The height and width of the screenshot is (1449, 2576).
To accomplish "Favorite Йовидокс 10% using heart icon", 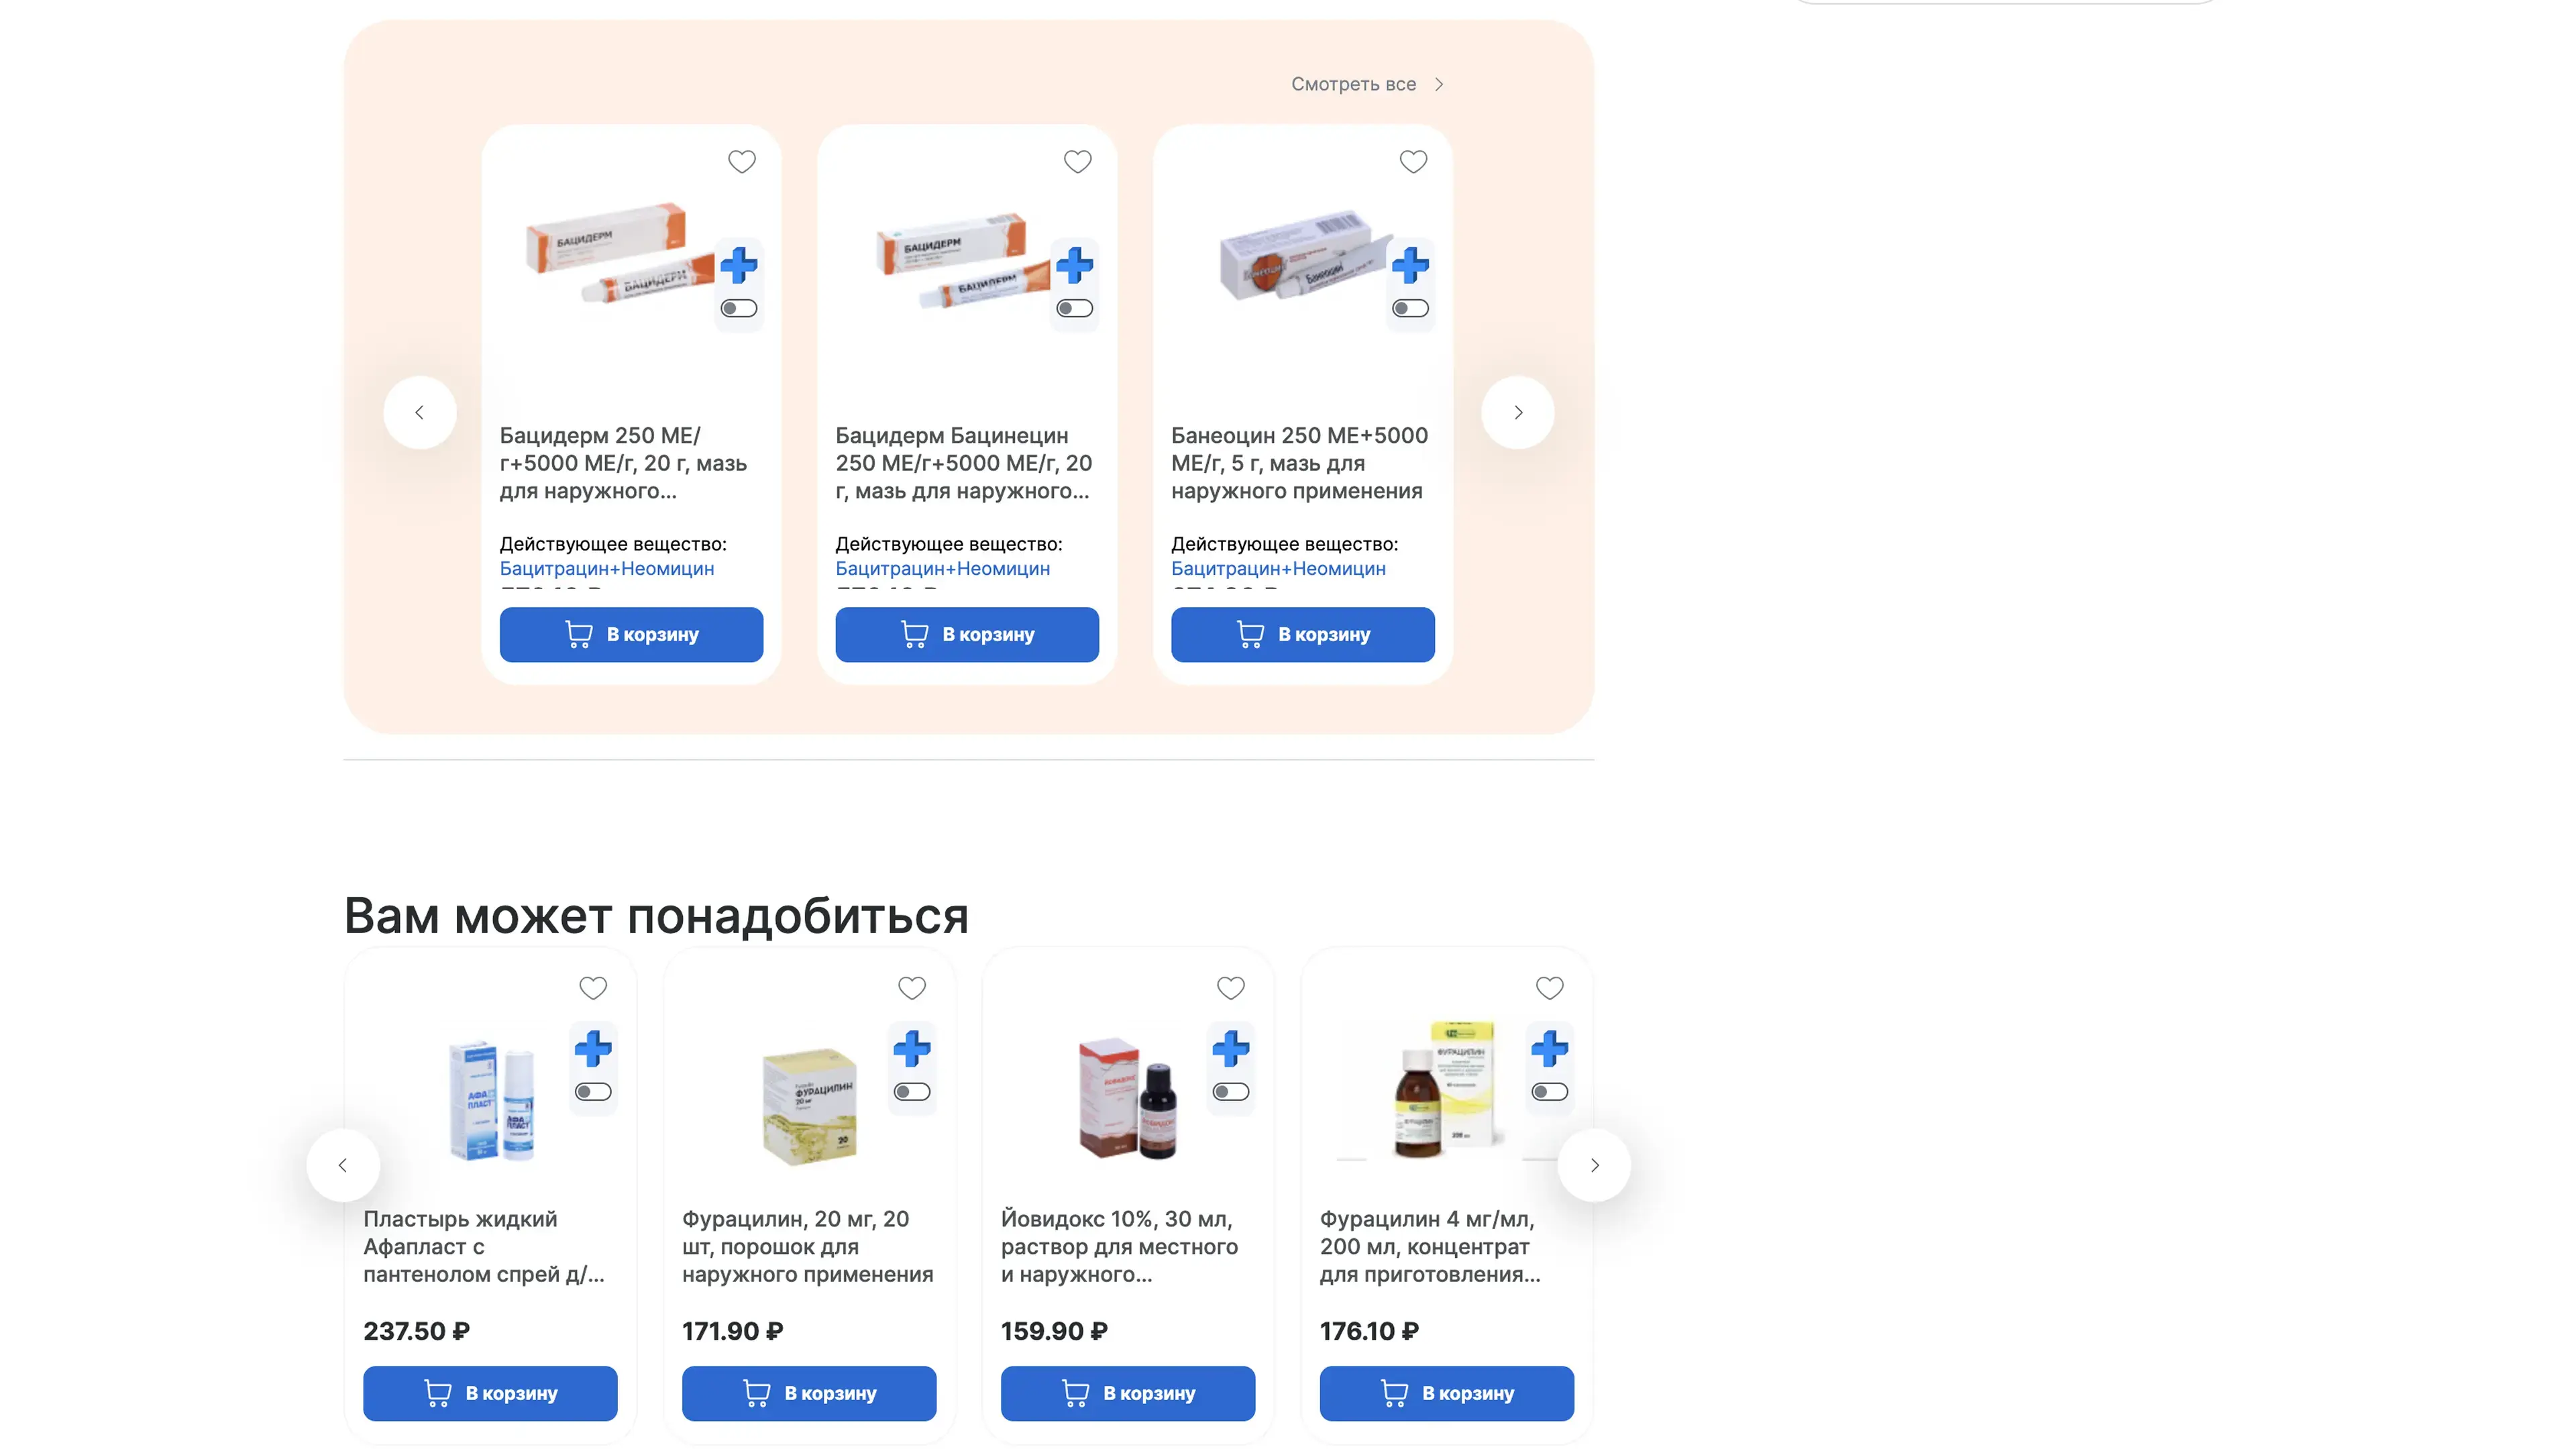I will (x=1230, y=988).
